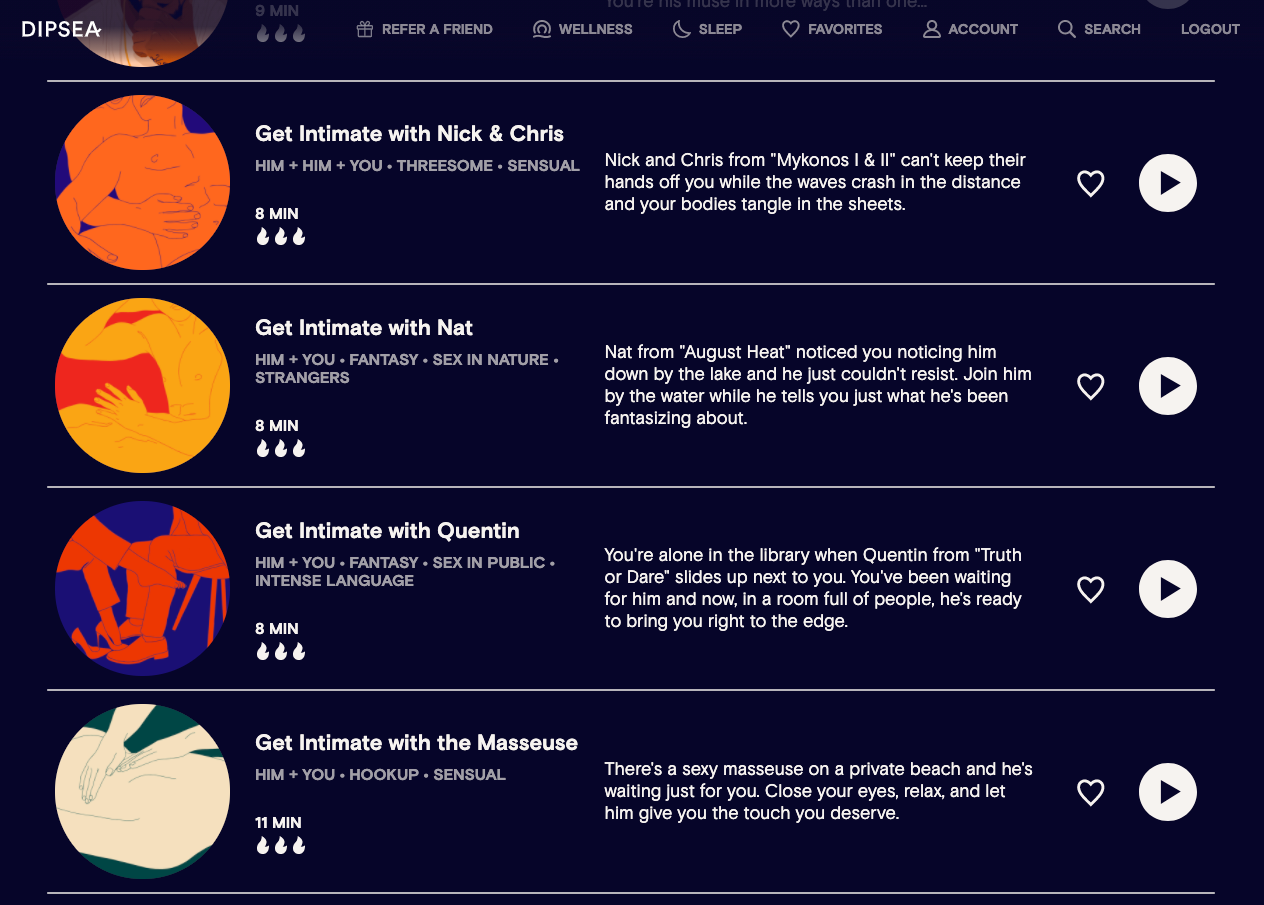Go to the Wellness section

tap(583, 29)
